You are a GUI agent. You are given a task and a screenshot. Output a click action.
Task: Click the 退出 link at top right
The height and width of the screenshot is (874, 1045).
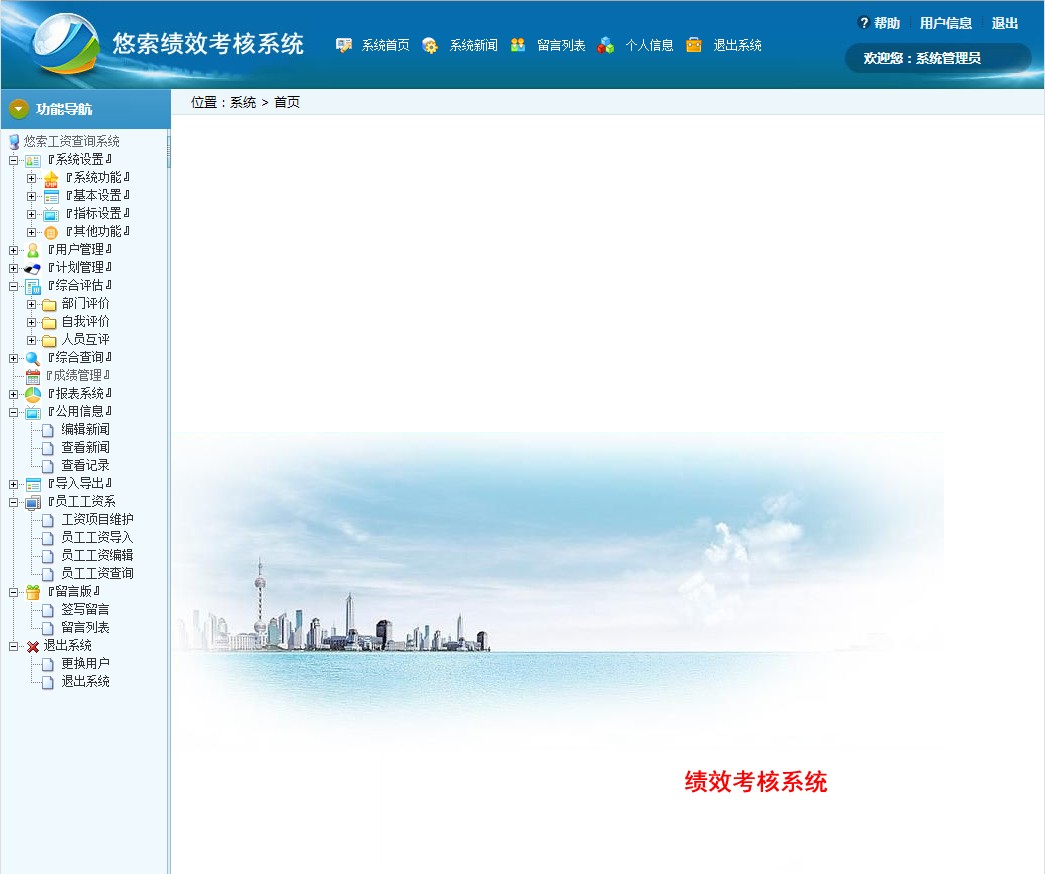click(x=1005, y=23)
